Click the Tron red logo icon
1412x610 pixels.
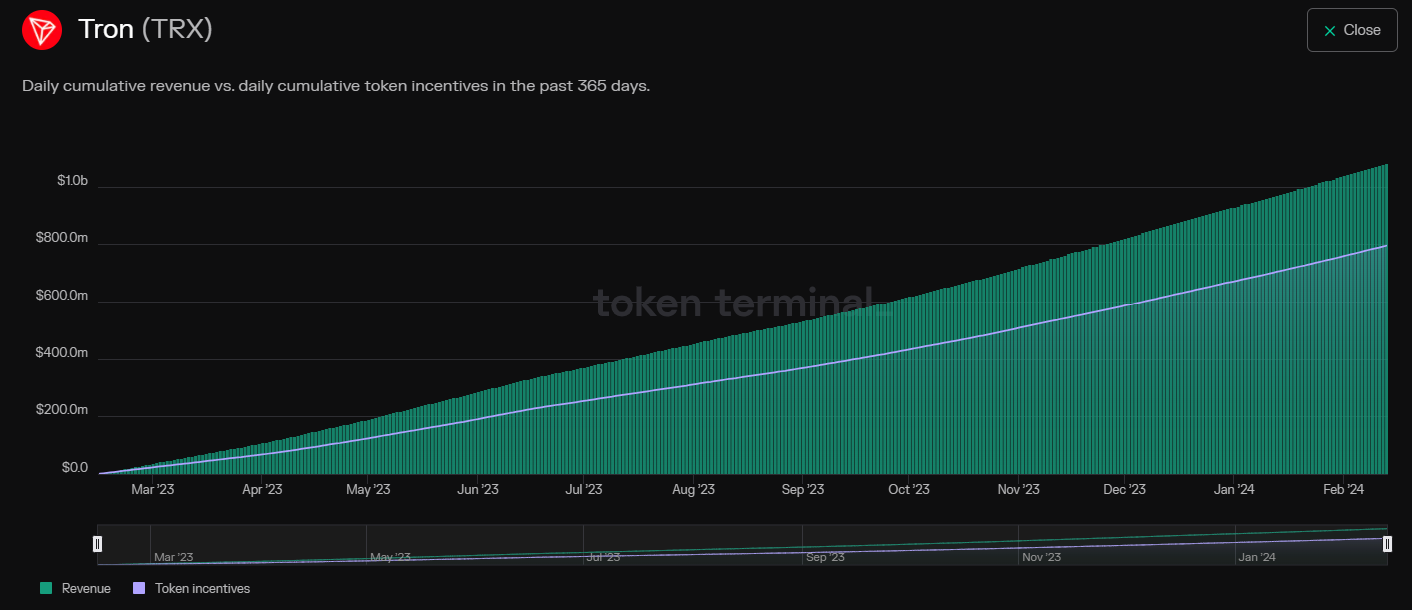pyautogui.click(x=42, y=30)
